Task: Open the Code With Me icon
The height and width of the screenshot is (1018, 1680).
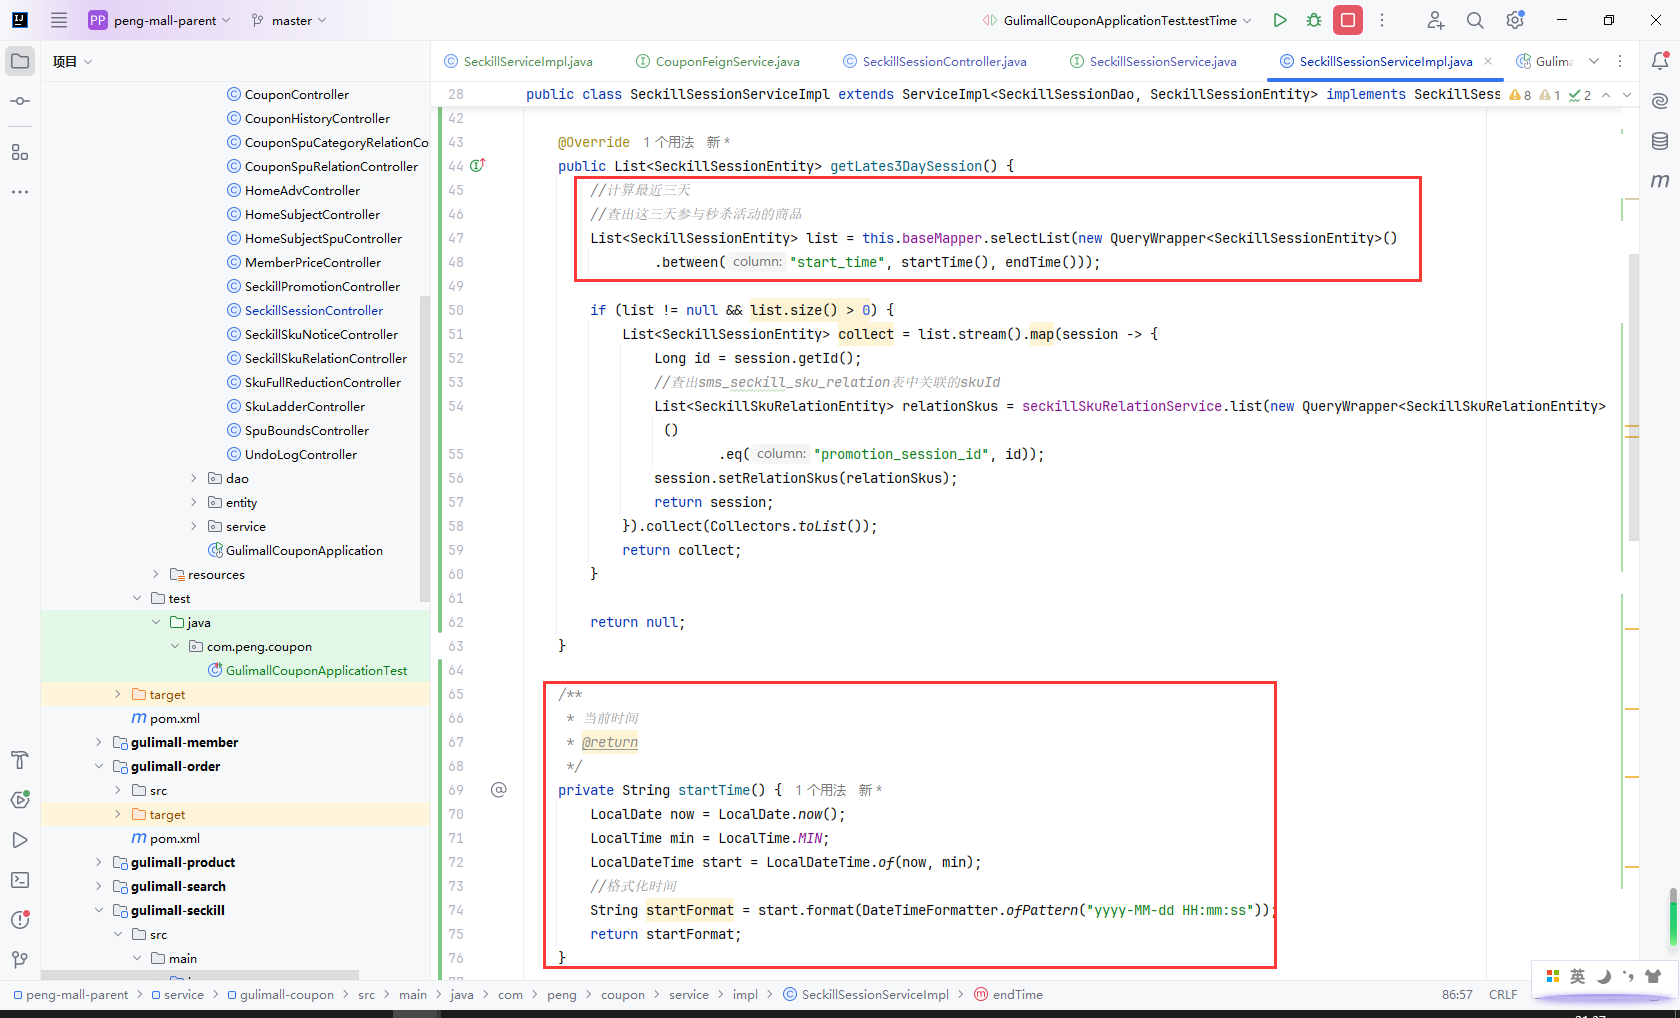Action: tap(1435, 20)
